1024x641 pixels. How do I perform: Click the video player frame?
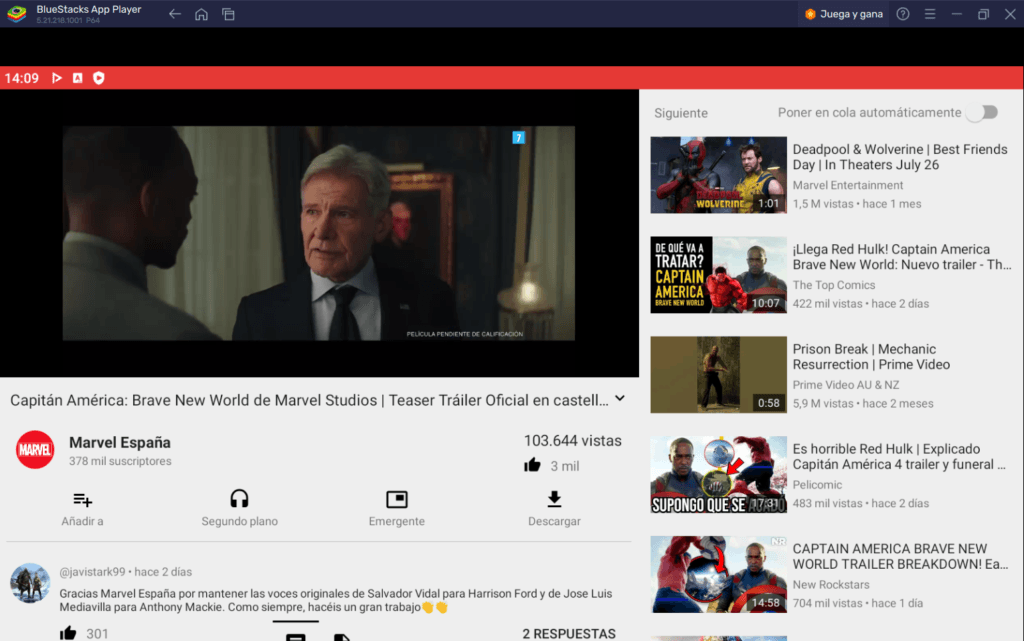[x=319, y=233]
